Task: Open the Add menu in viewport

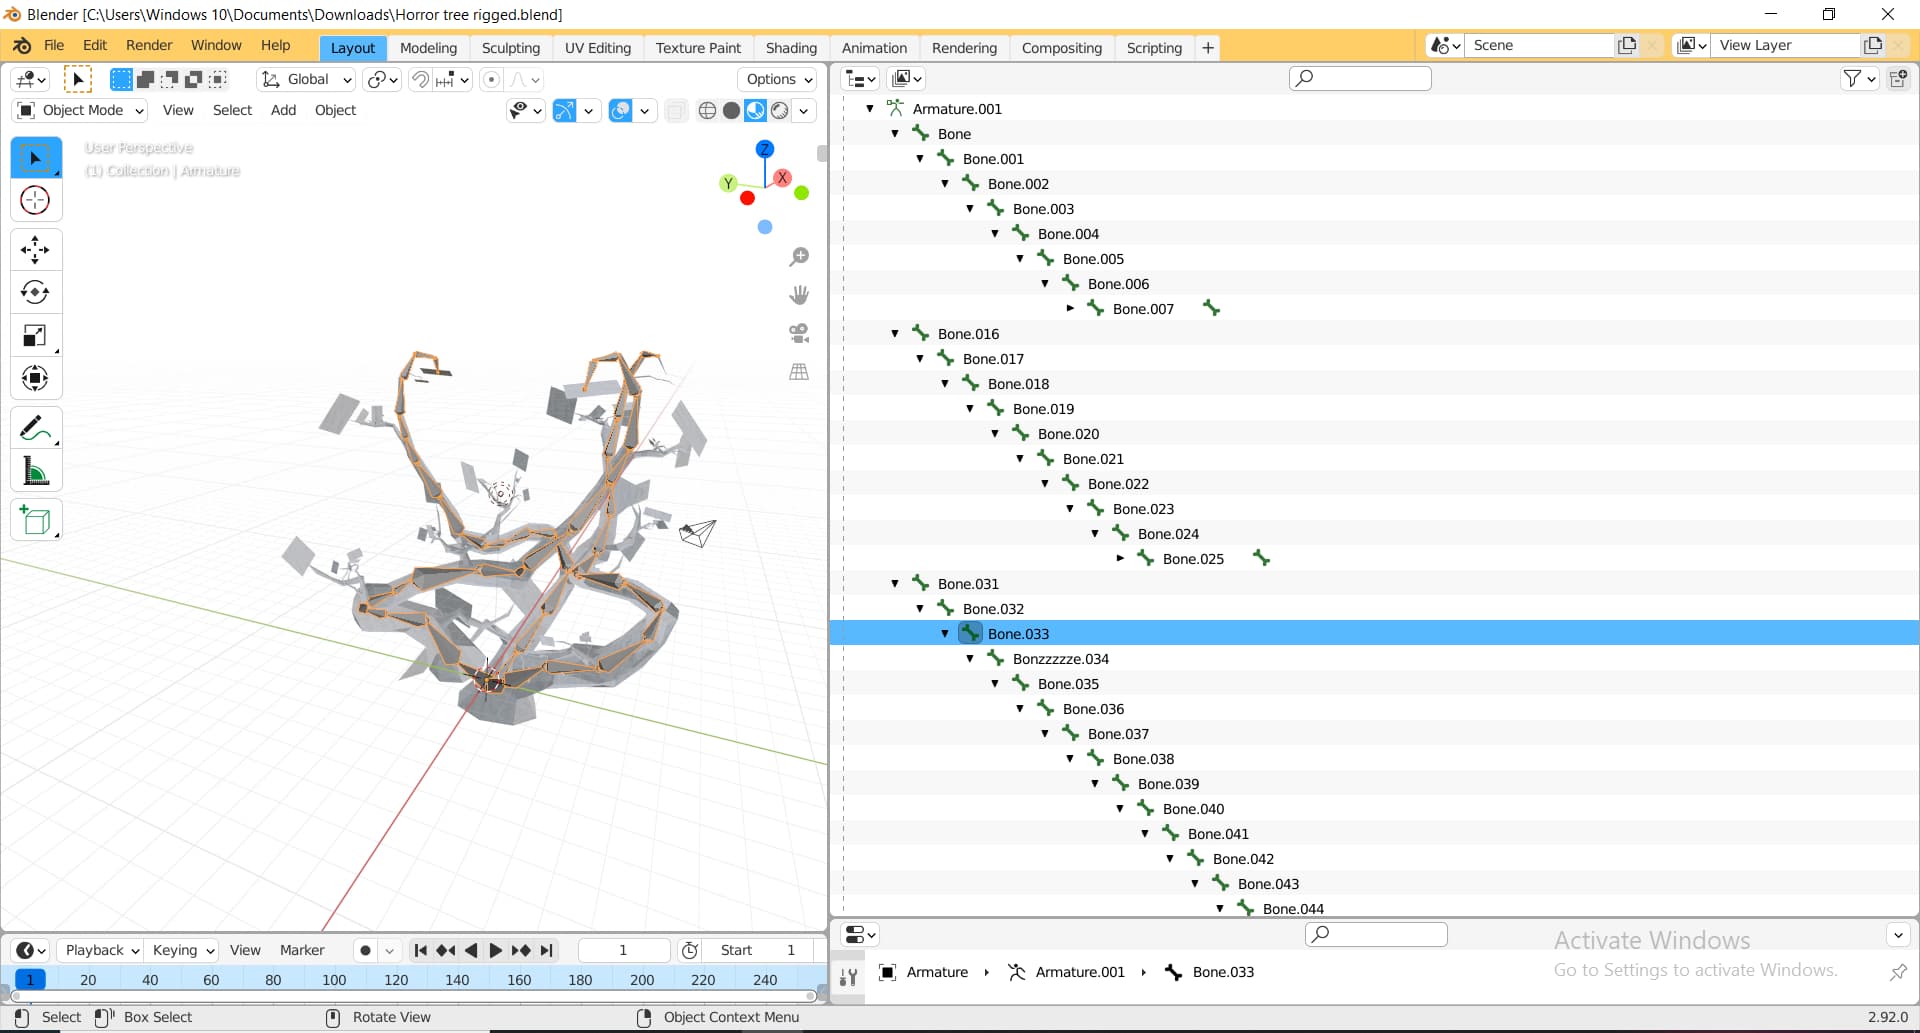Action: click(x=283, y=110)
